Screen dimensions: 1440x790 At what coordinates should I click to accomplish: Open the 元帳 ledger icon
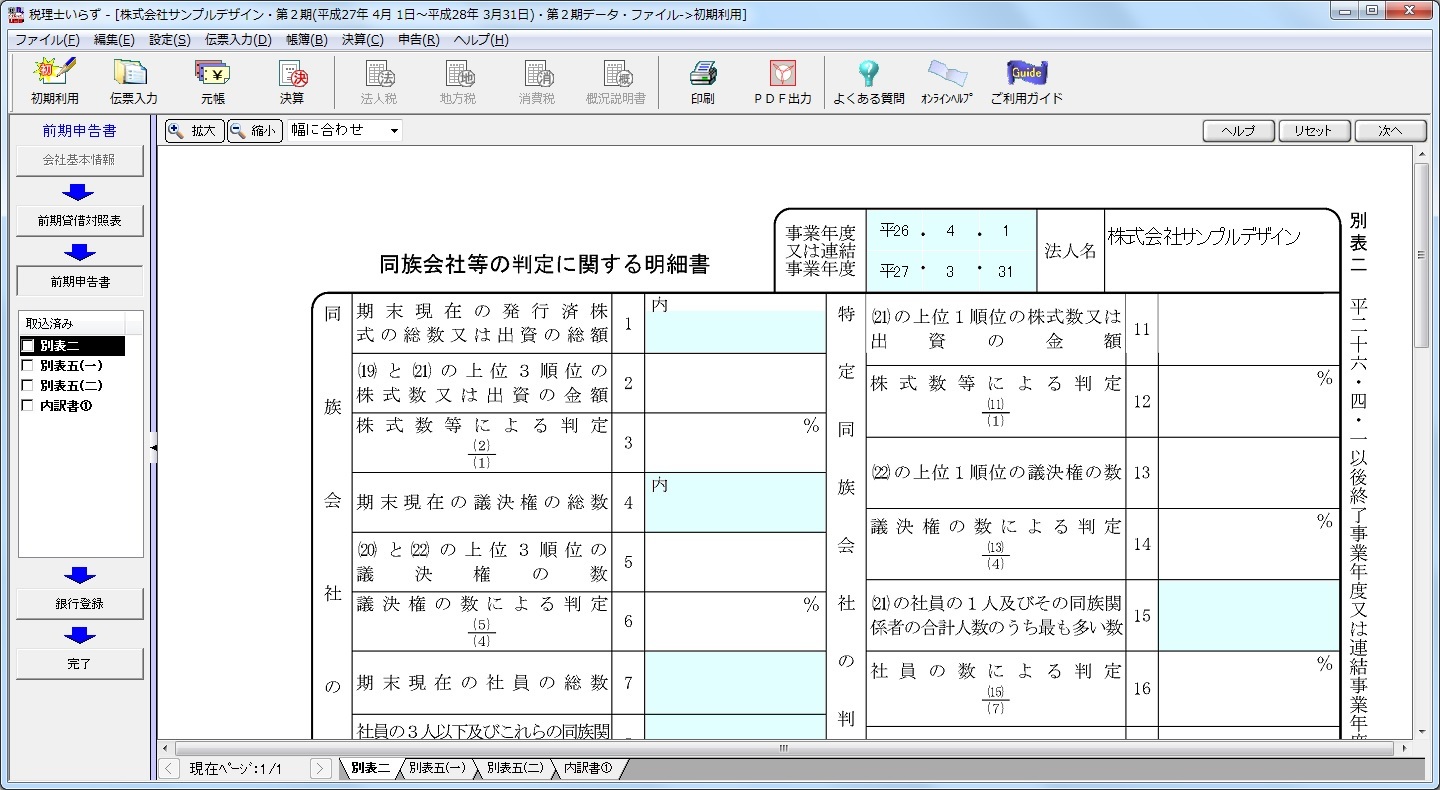click(212, 81)
